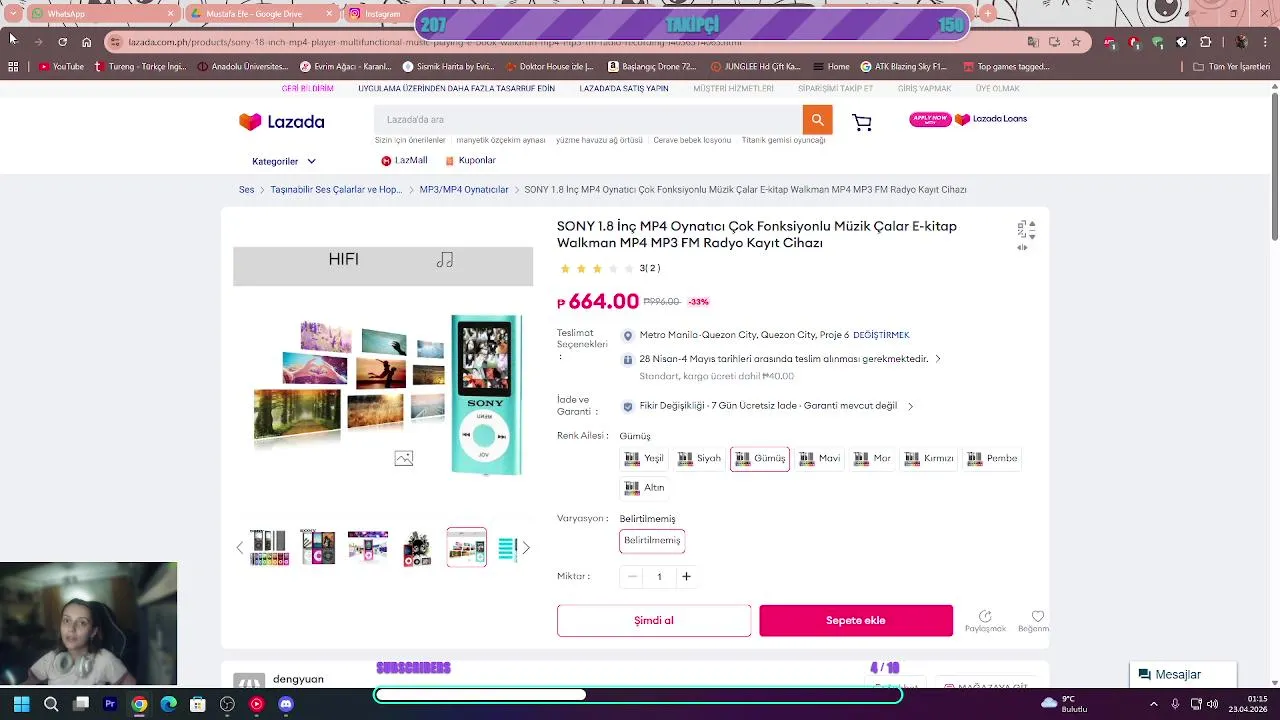Select the Siyah color option

click(698, 458)
